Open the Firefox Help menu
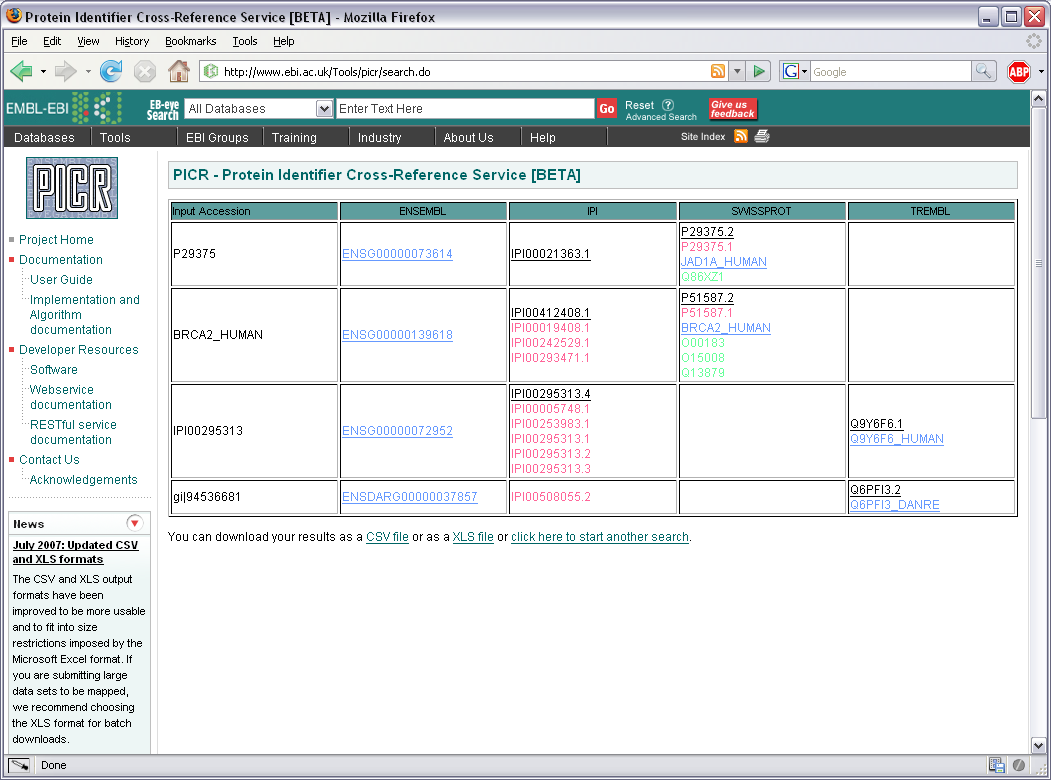The height and width of the screenshot is (780, 1051). click(284, 41)
